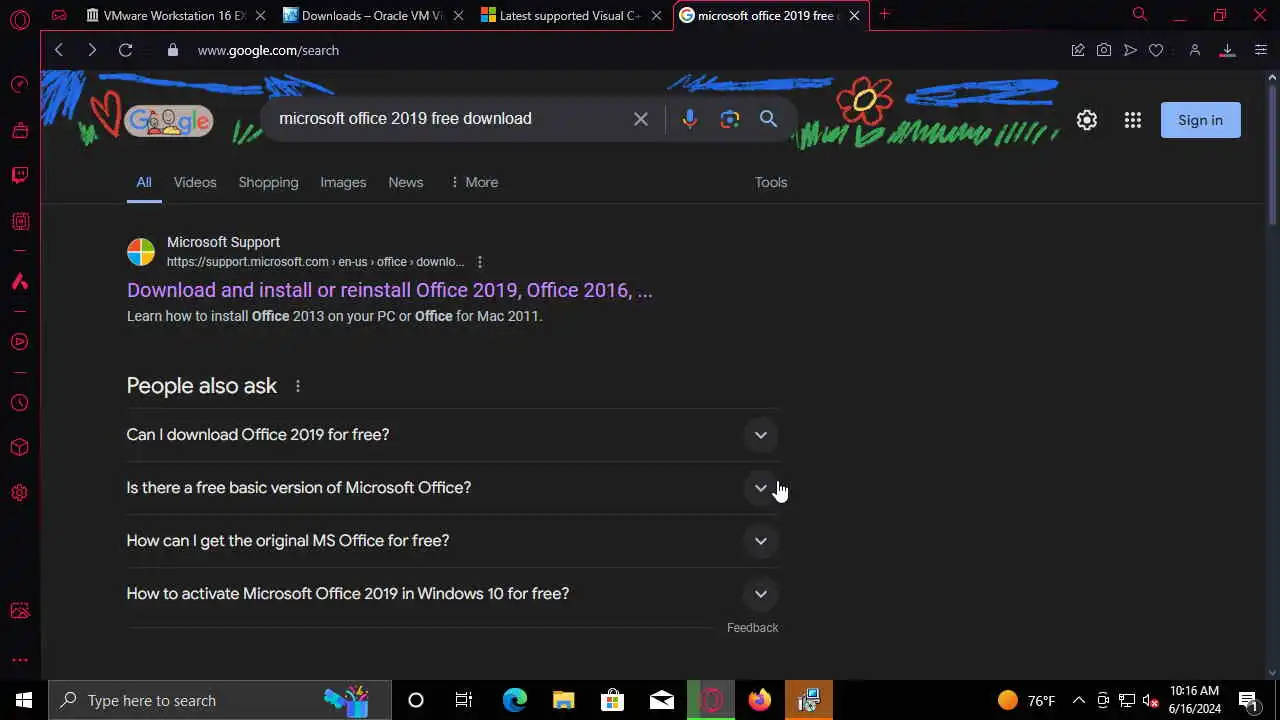Screen dimensions: 1280x720
Task: Click the three-dots sidebar setup icon
Action: [x=20, y=660]
